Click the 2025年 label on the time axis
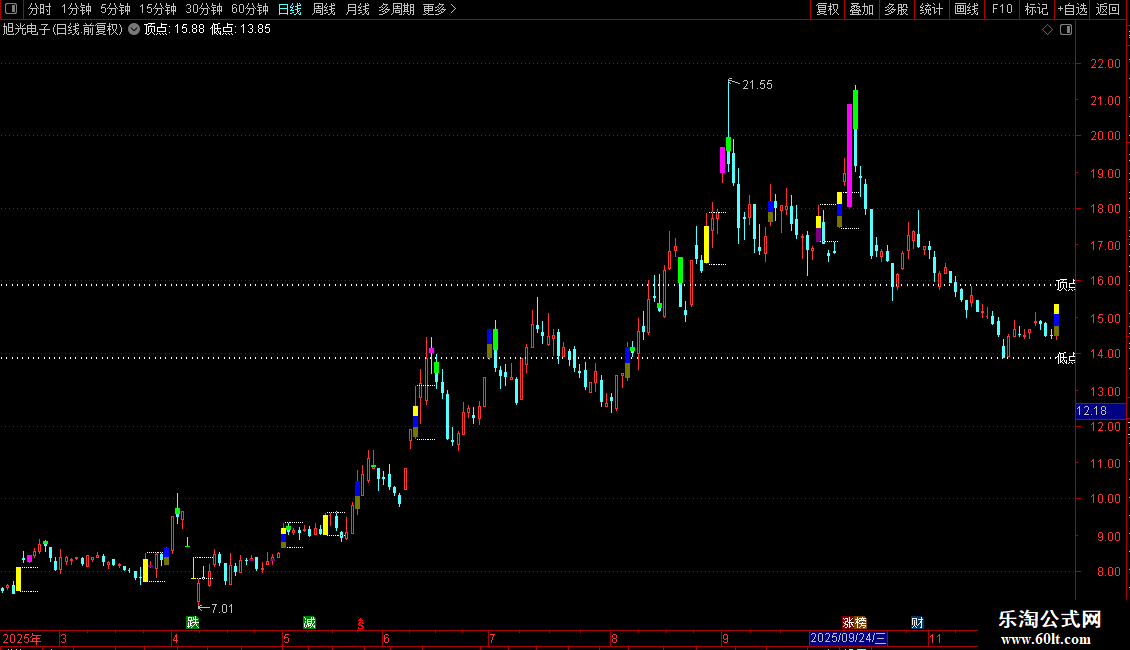Screen dimensions: 1130x650 (x=22, y=638)
